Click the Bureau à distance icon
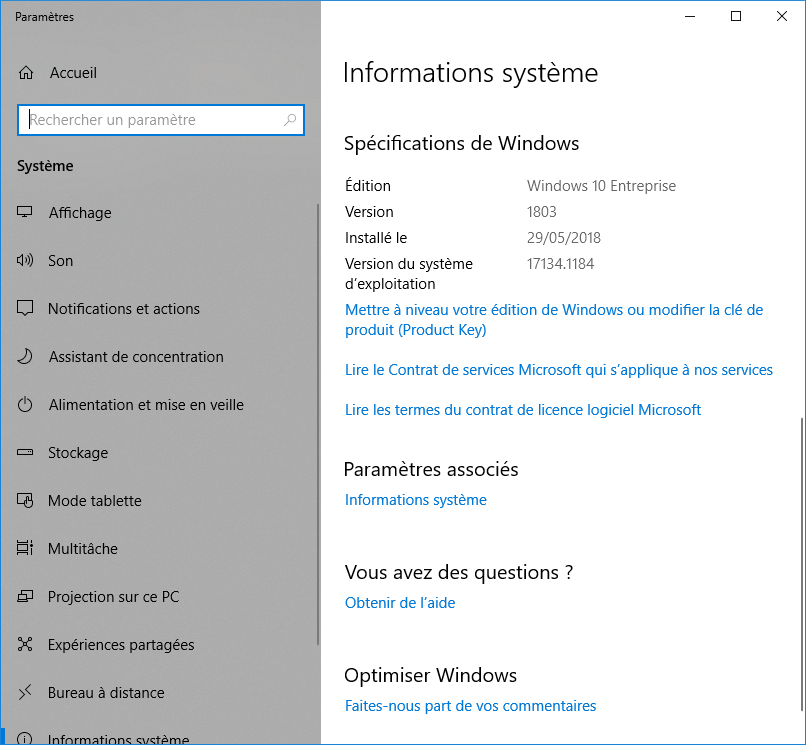Image resolution: width=806 pixels, height=745 pixels. point(25,692)
